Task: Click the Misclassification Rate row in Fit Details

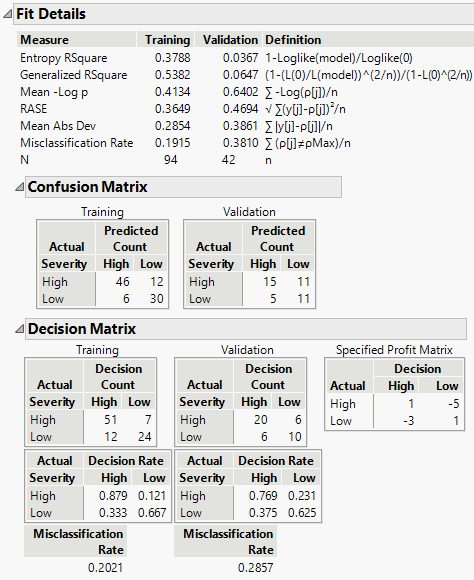Action: click(x=77, y=143)
